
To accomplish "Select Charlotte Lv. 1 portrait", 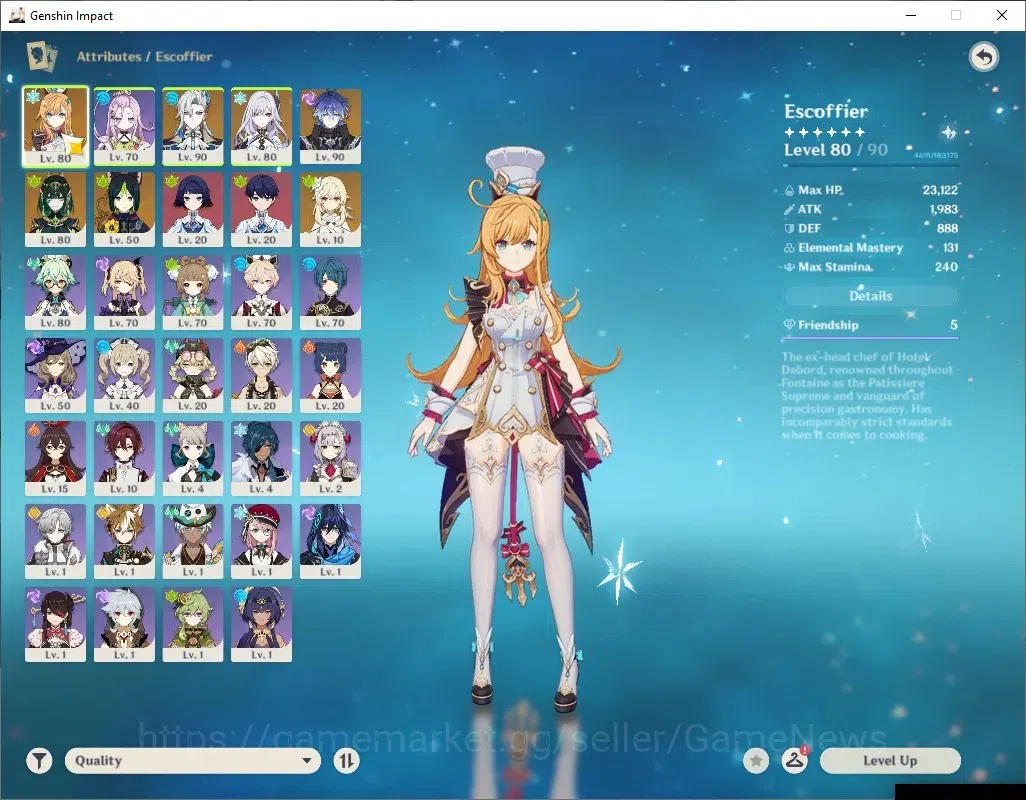I will coord(262,542).
